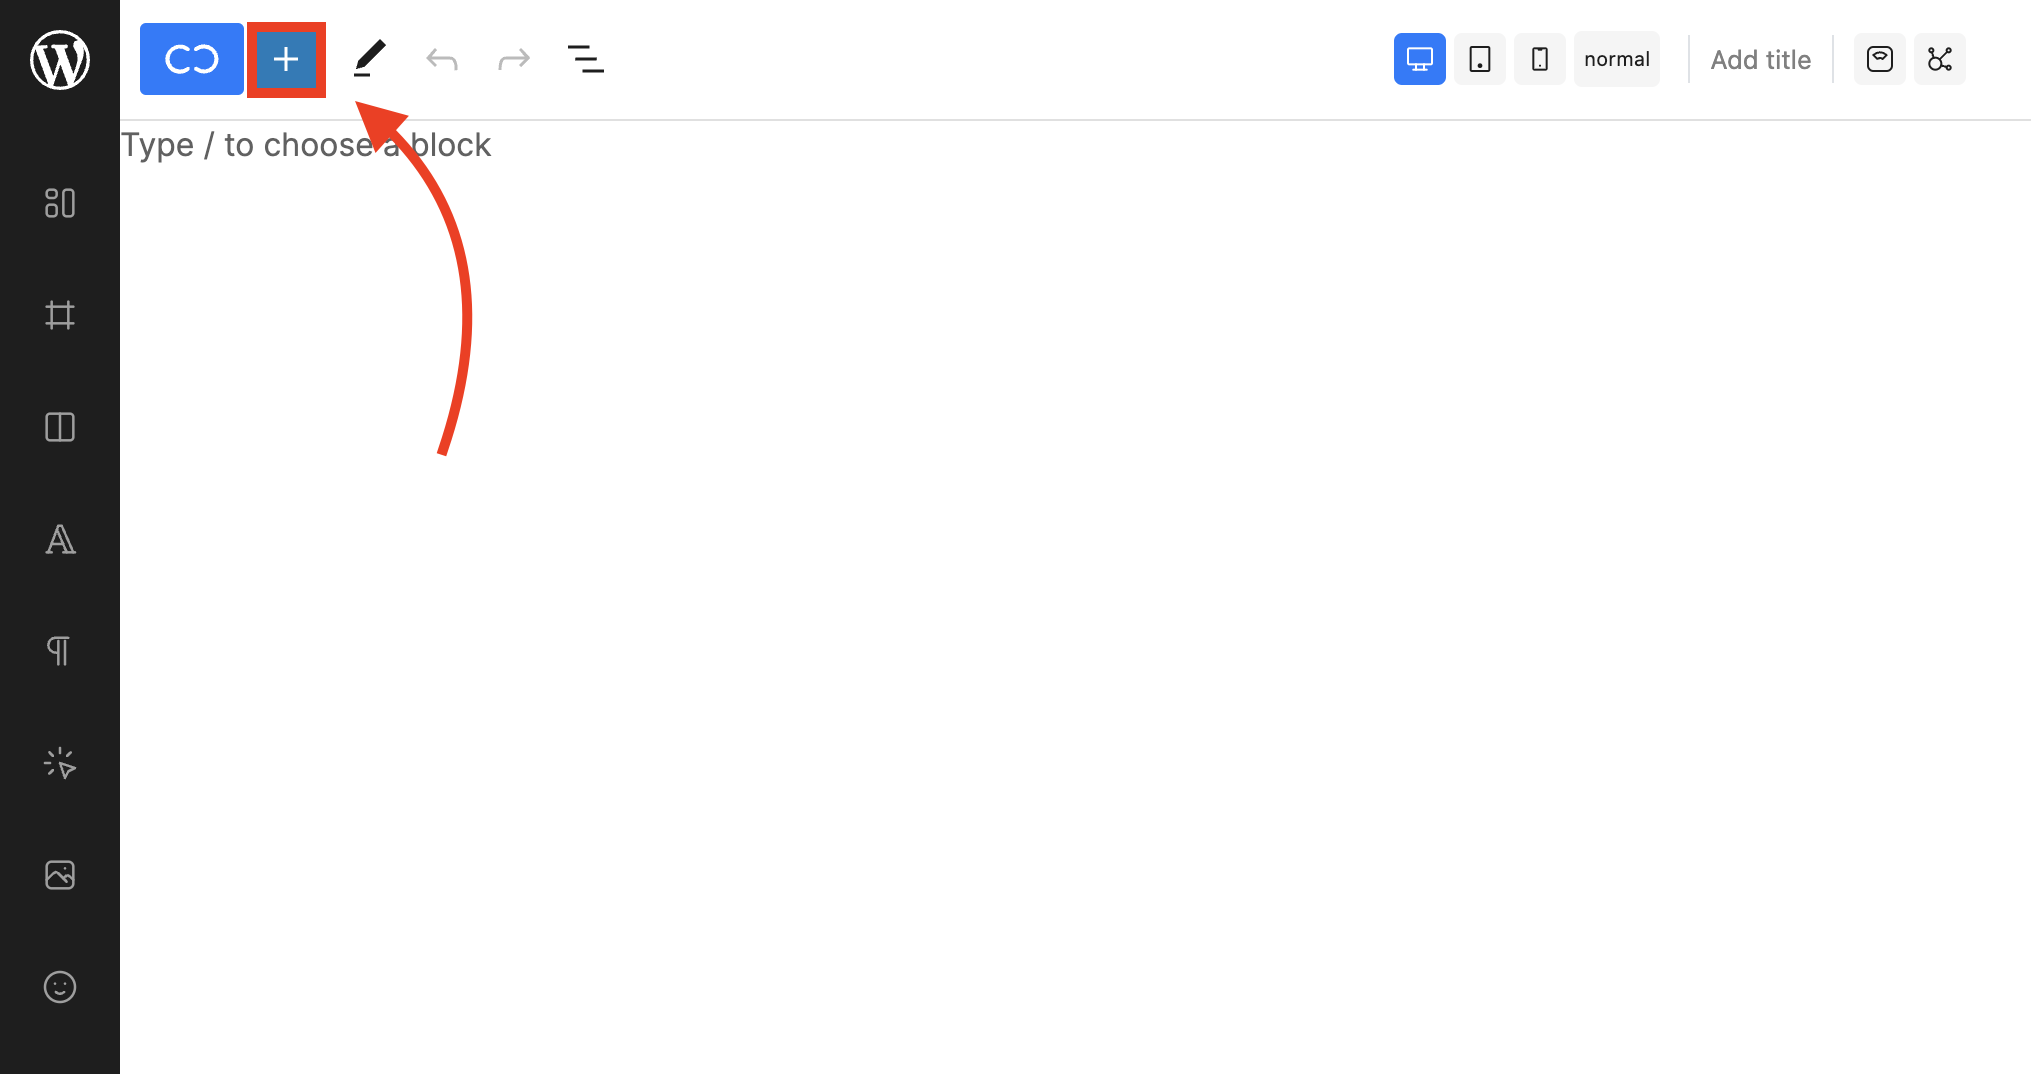The image size is (2031, 1074).
Task: Open the layout blocks sidebar icon
Action: coord(60,203)
